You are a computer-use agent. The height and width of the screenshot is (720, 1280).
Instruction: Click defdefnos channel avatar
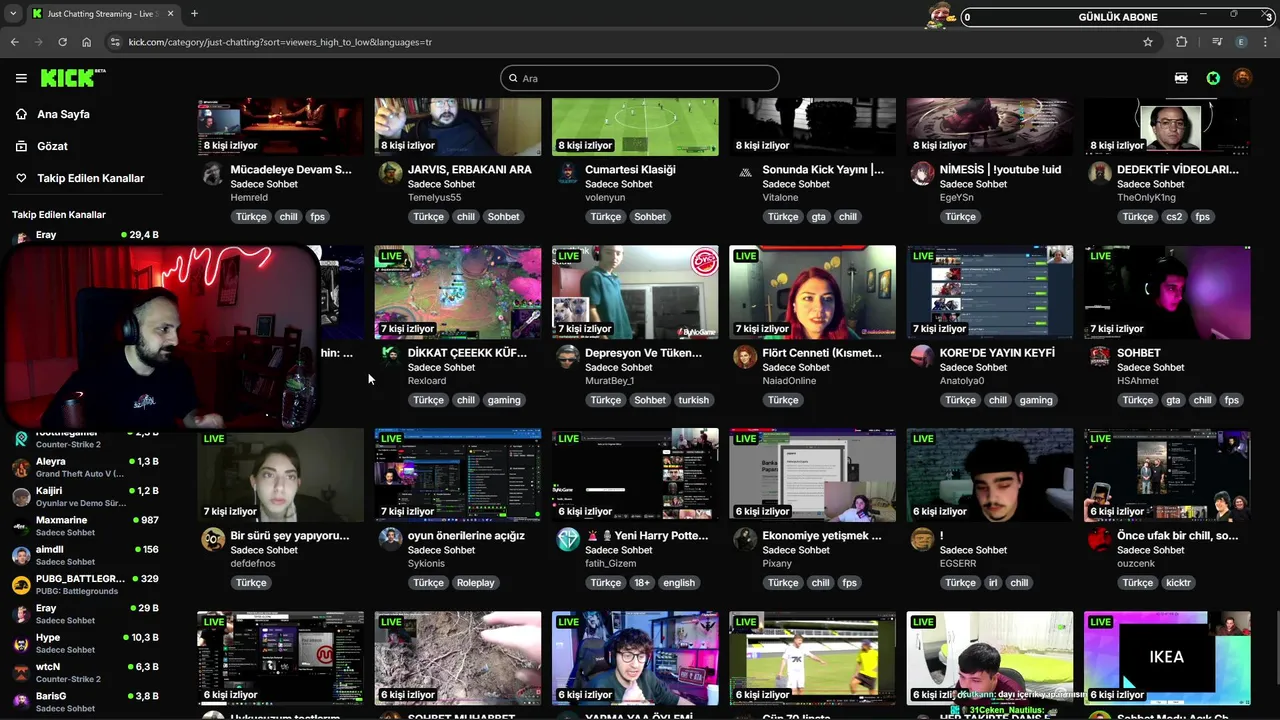(213, 540)
